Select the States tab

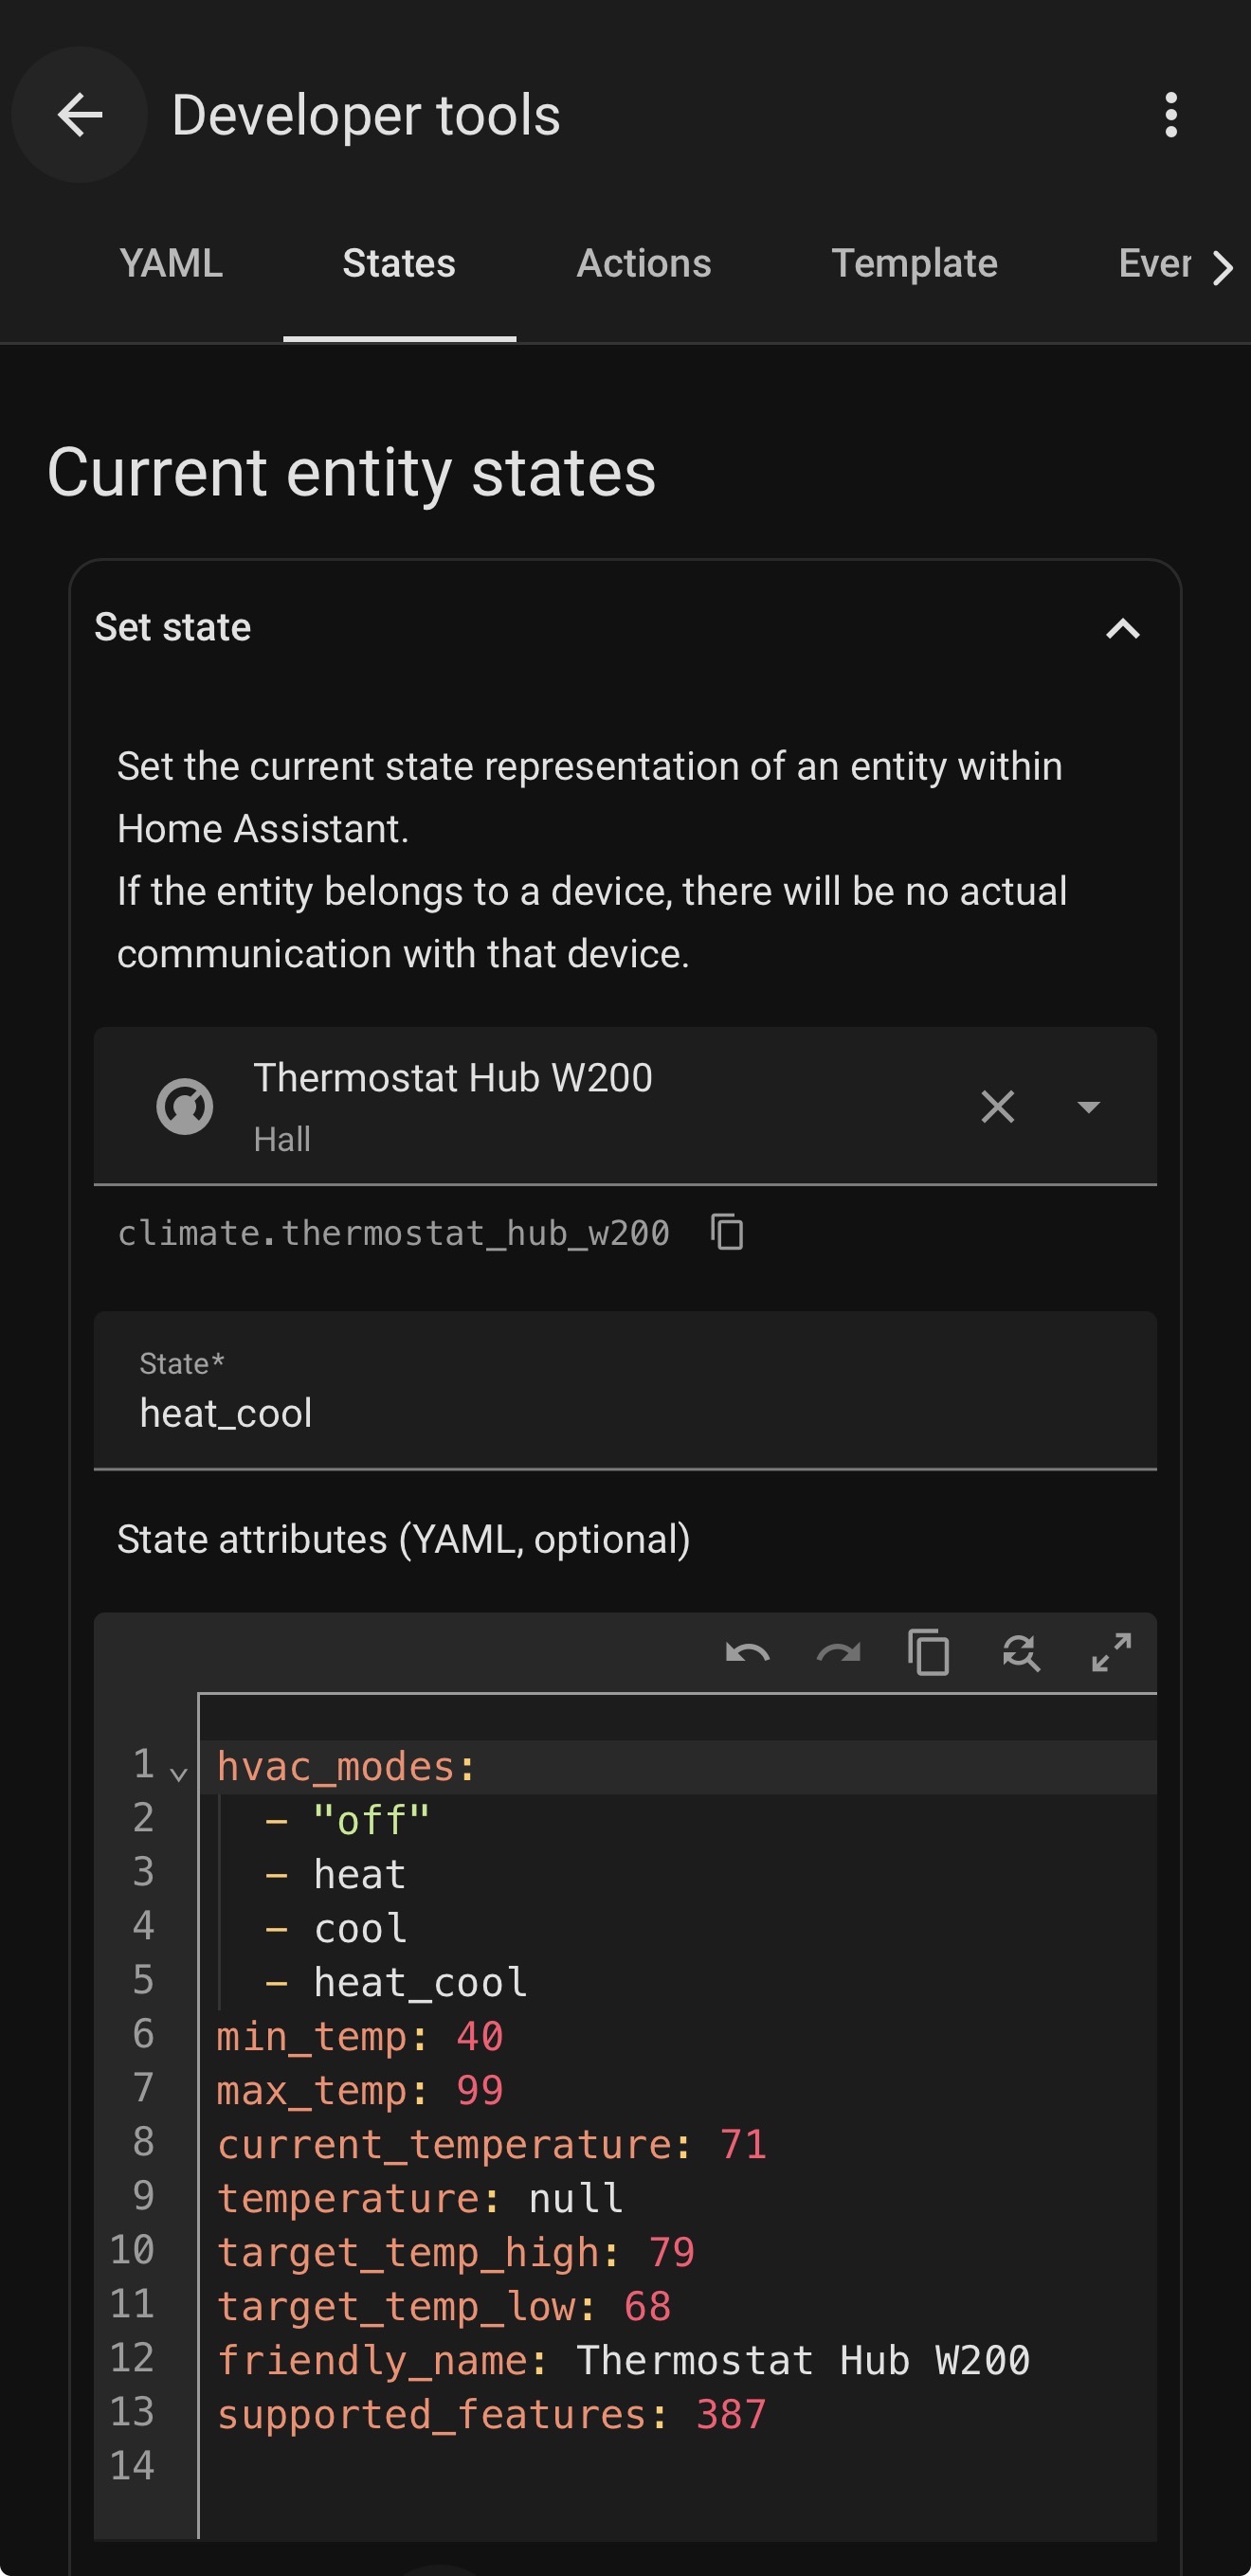(399, 264)
